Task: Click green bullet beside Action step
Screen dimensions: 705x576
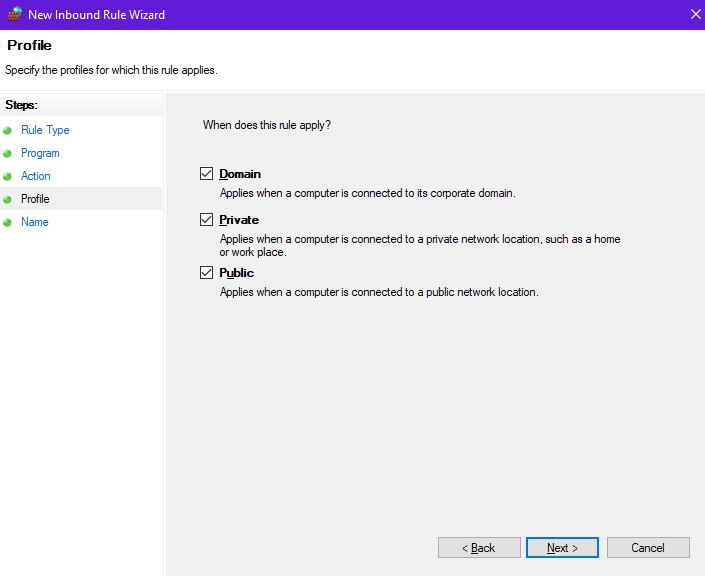Action: pyautogui.click(x=8, y=177)
